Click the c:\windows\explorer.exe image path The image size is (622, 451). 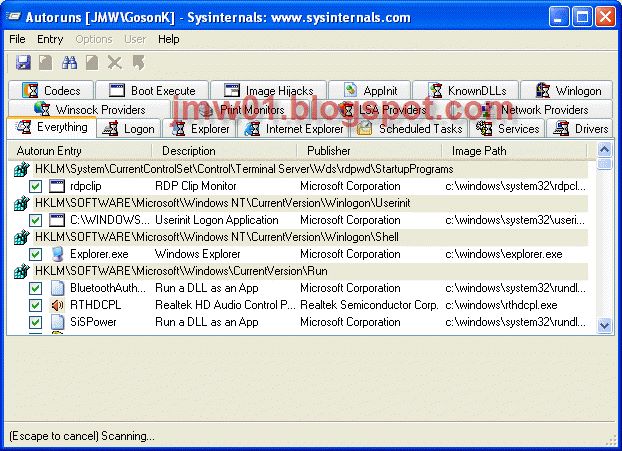pos(504,254)
